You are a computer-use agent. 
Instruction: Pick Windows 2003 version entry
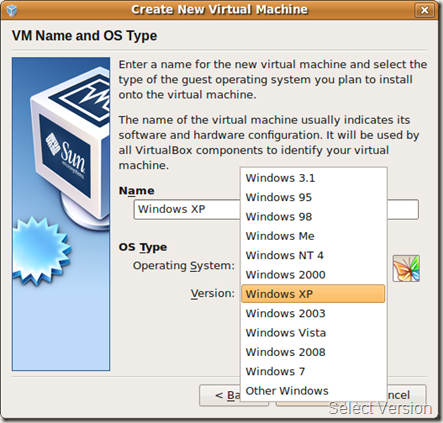tap(313, 313)
